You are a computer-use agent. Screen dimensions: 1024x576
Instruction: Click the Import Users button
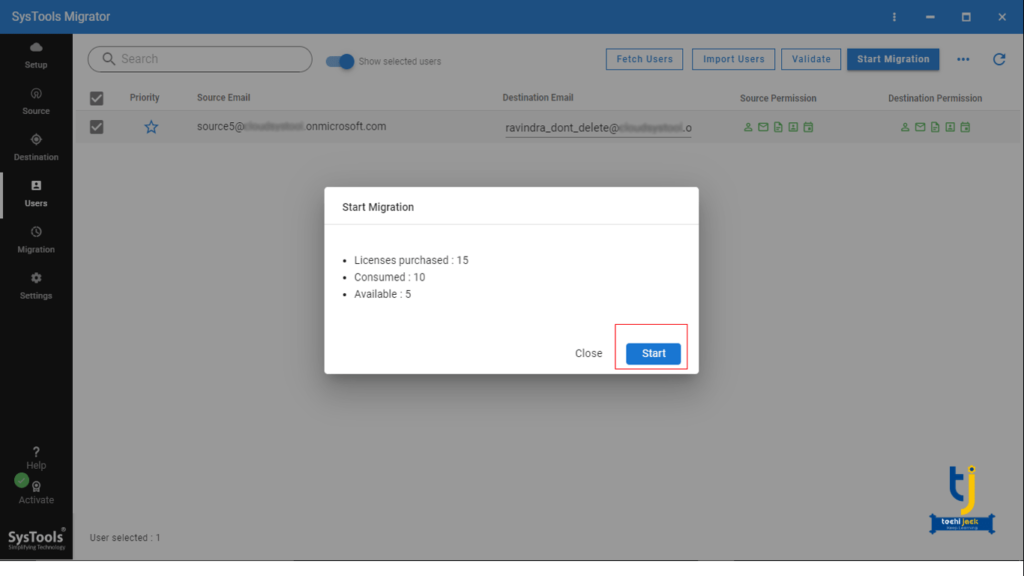pos(733,59)
